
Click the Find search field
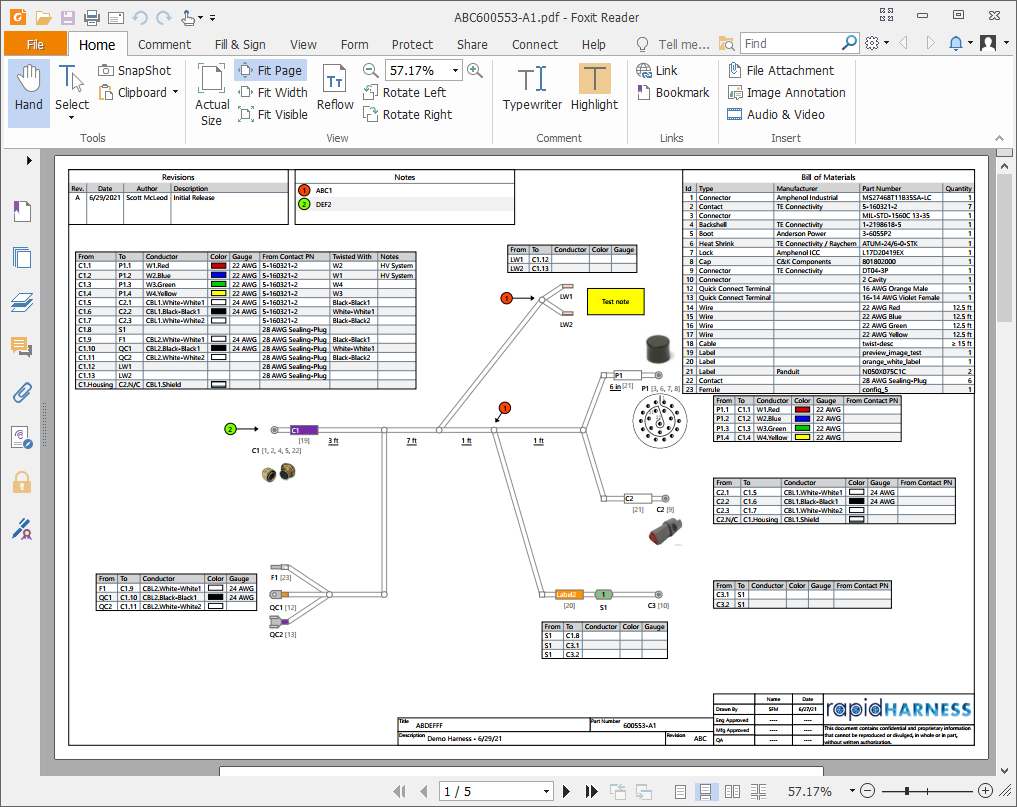[x=790, y=43]
